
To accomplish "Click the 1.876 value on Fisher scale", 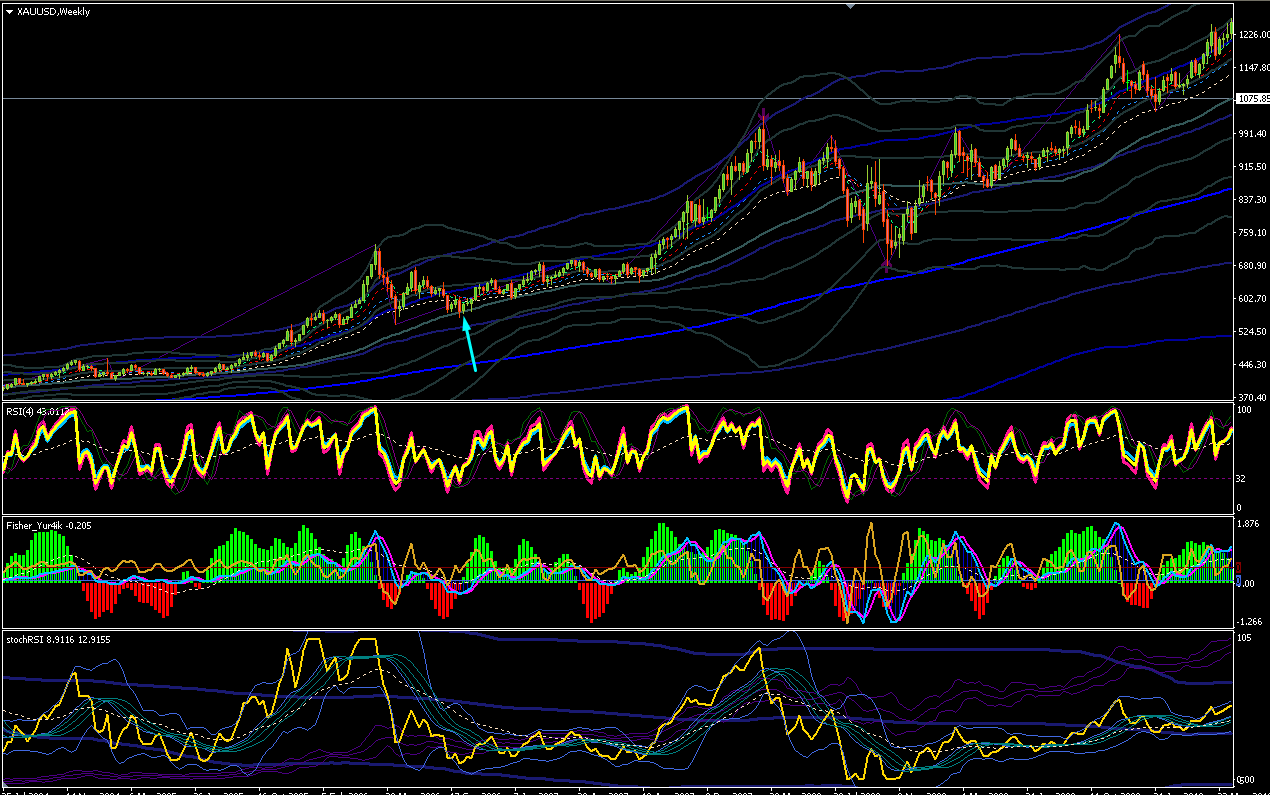I will (x=1249, y=524).
